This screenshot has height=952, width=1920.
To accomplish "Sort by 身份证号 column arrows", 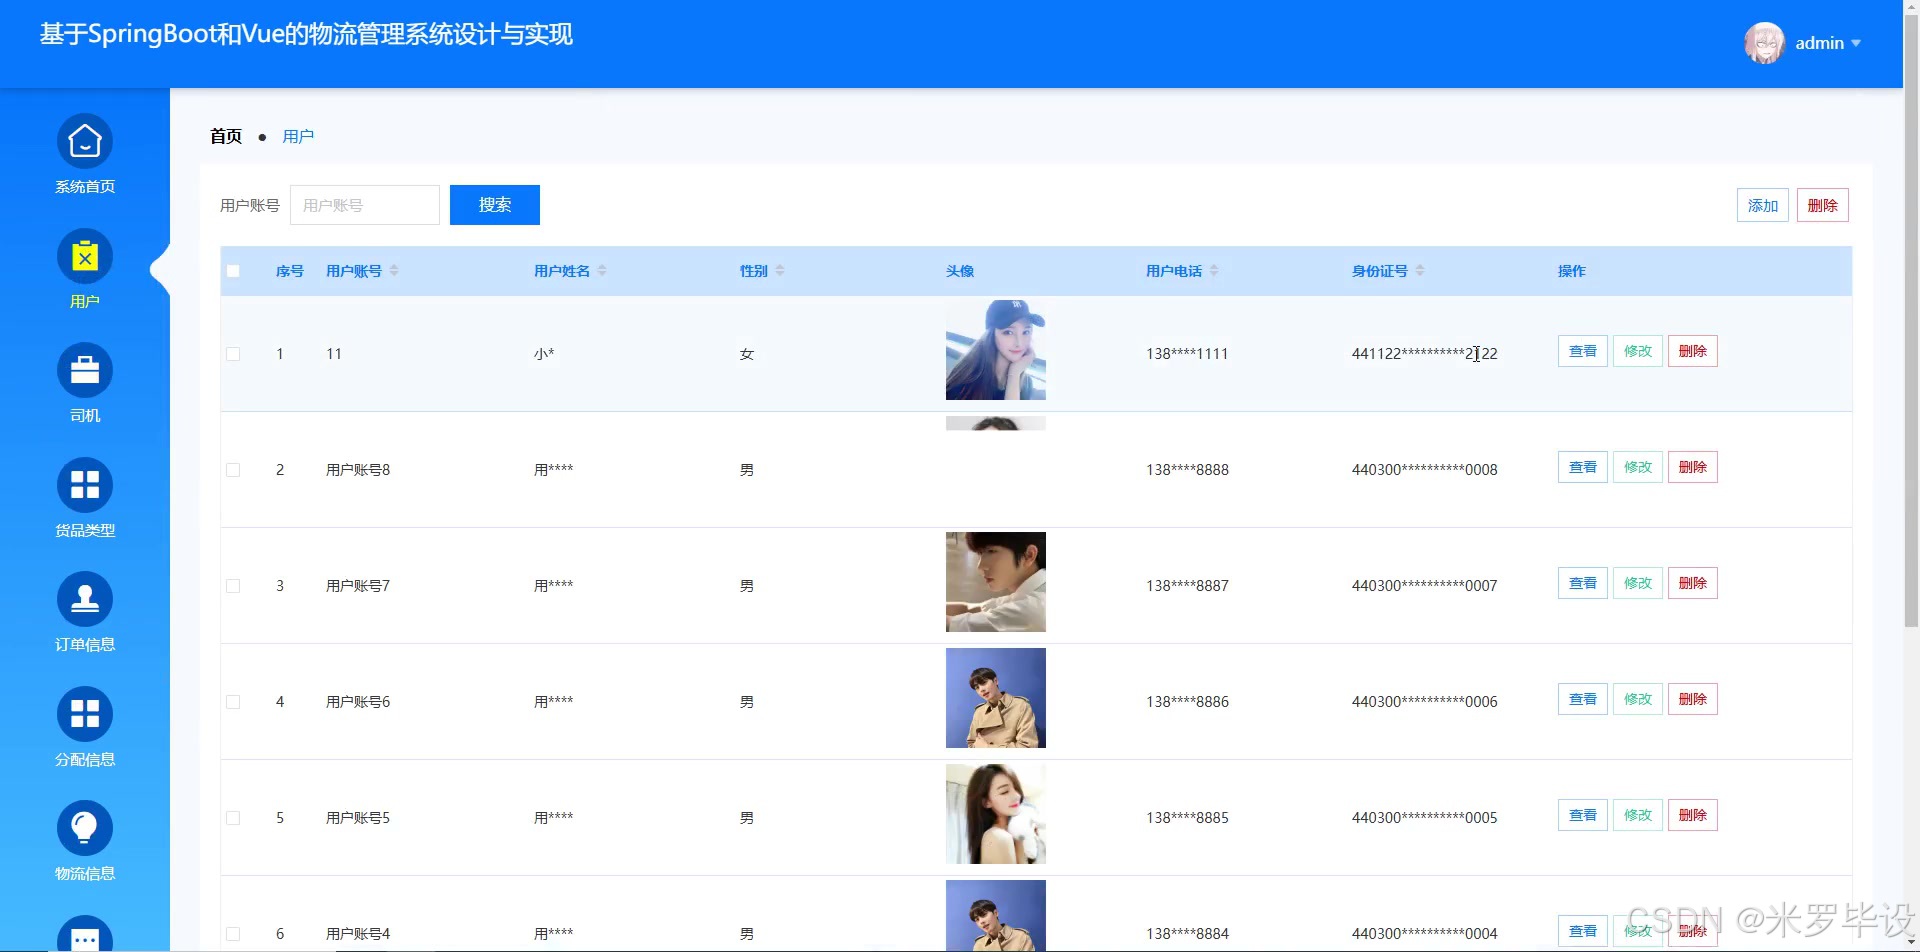I will point(1420,271).
